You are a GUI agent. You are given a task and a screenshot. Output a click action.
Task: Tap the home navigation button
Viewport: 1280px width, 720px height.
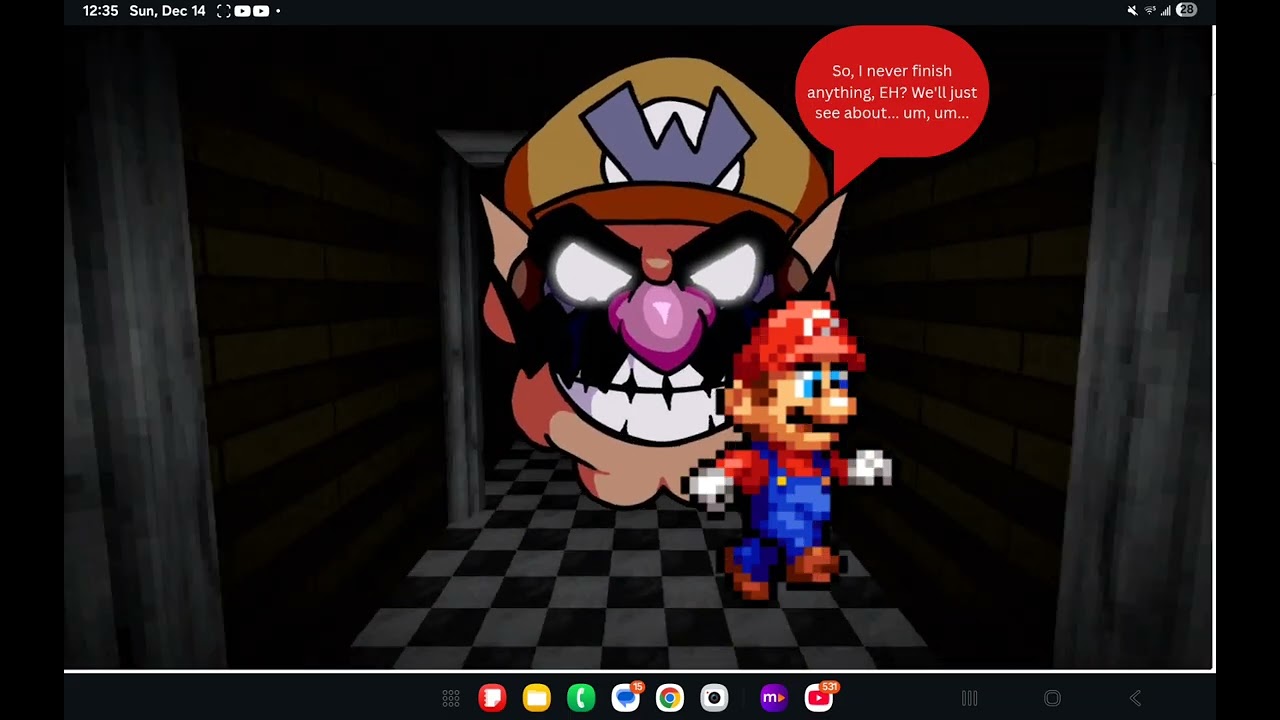(1052, 698)
